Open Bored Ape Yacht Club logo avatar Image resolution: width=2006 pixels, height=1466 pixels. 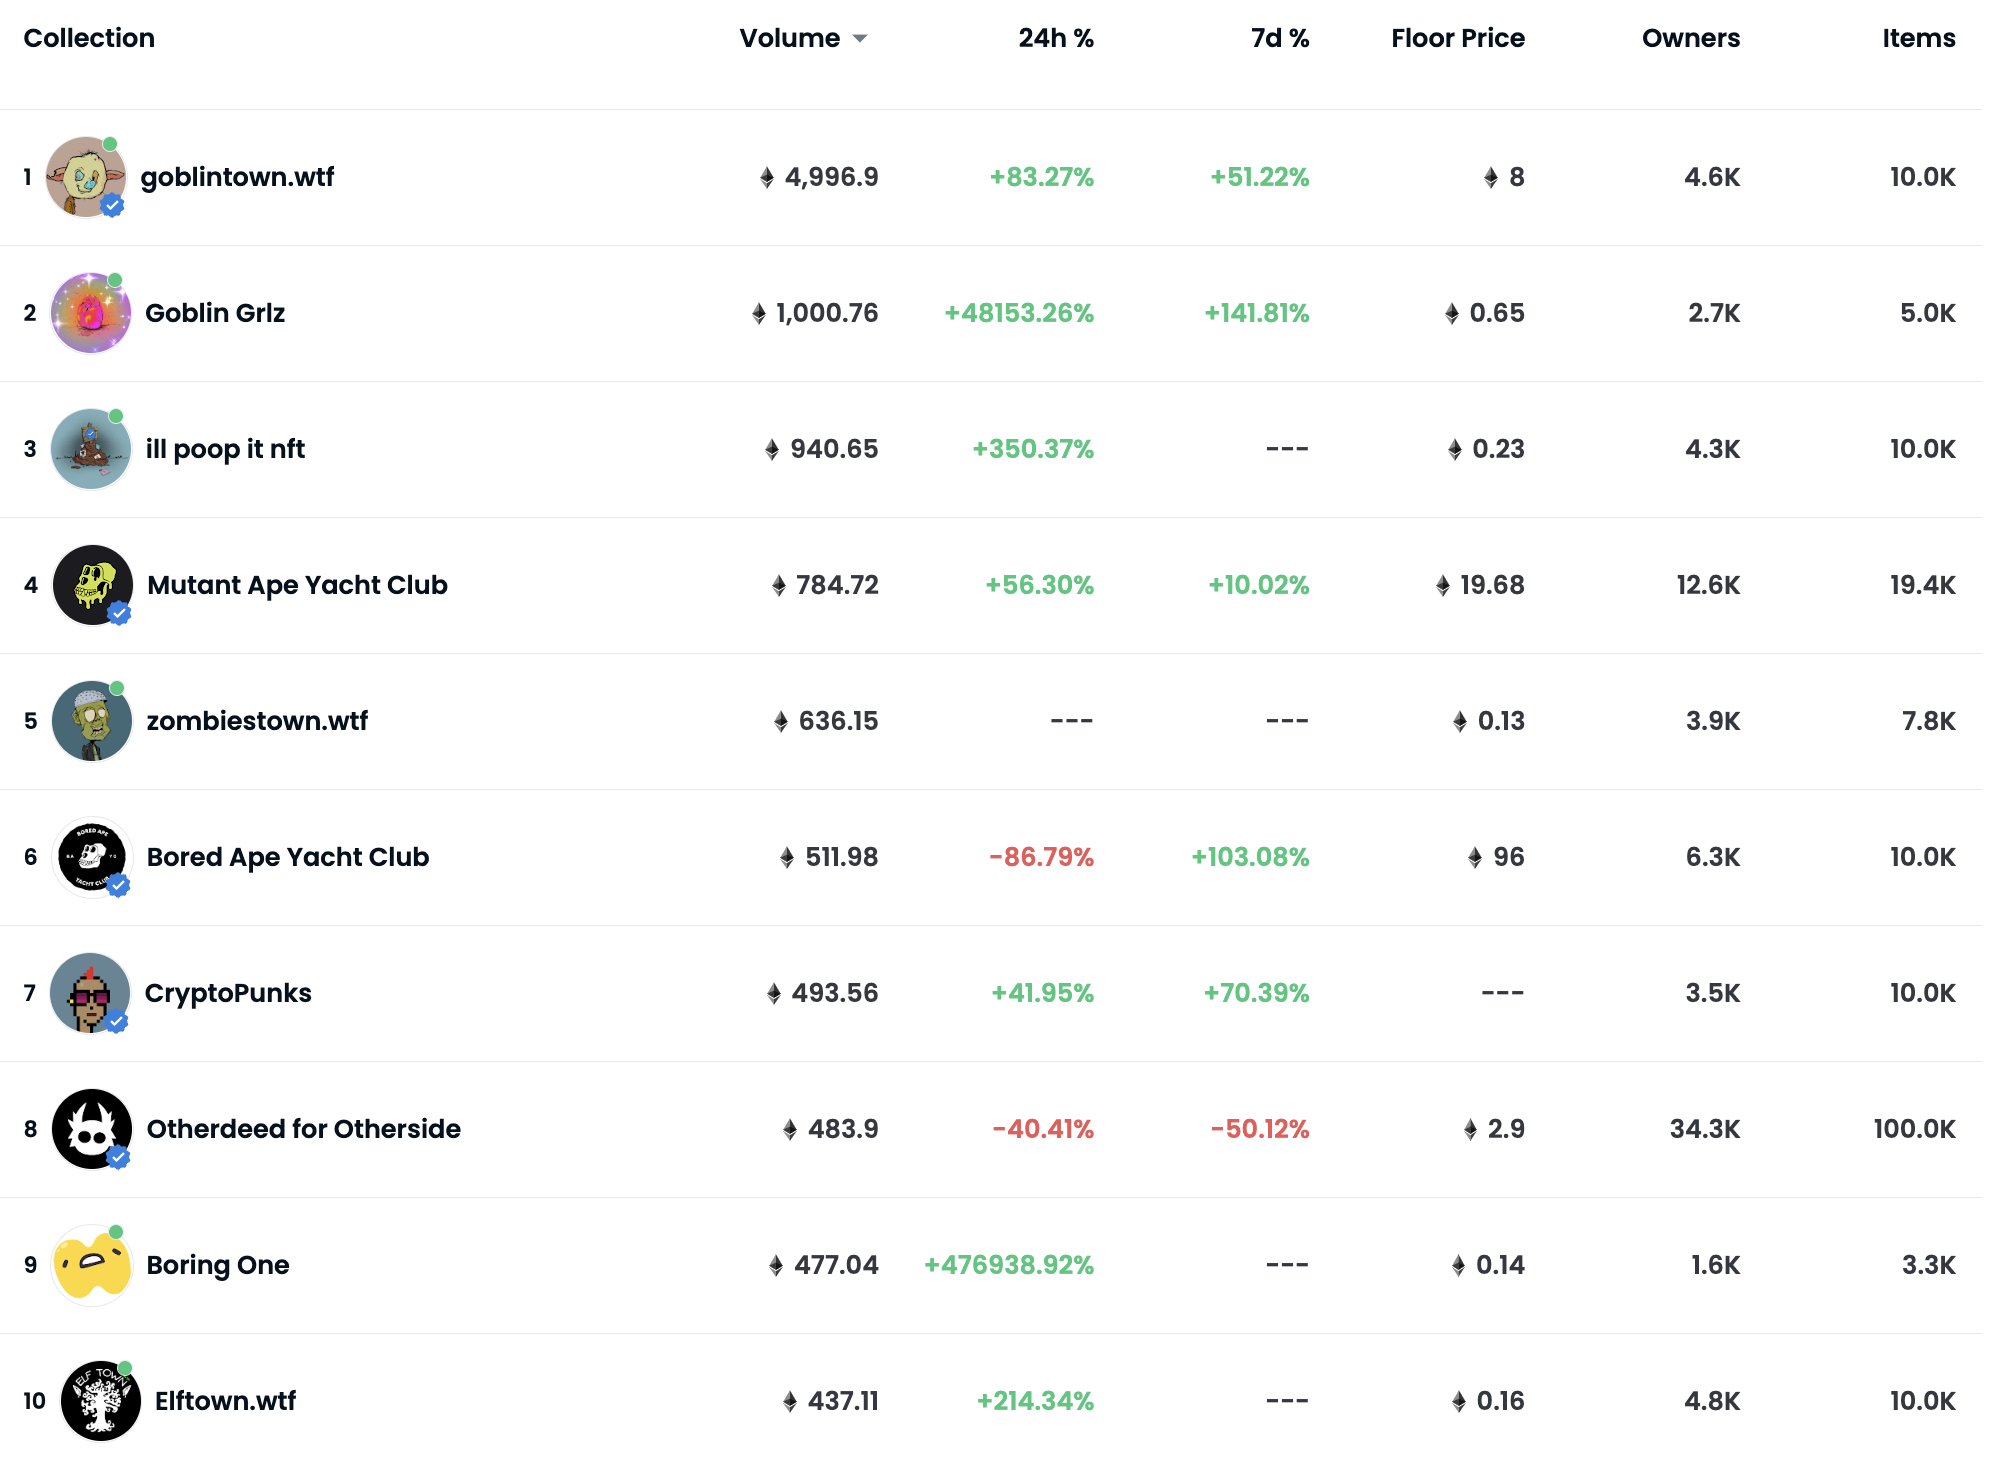[92, 857]
